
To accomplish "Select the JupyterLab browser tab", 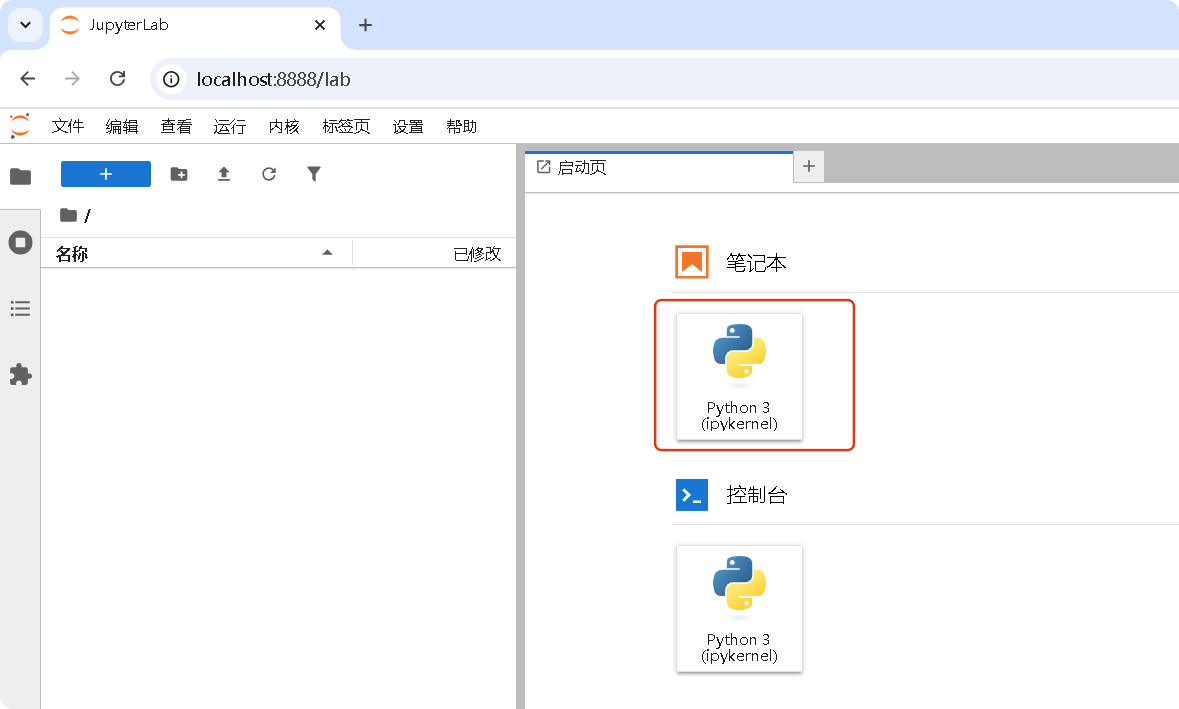I will point(195,25).
